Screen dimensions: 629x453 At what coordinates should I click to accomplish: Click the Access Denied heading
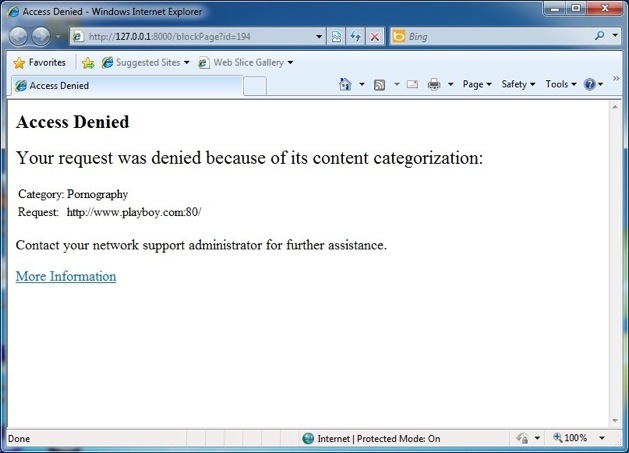click(73, 122)
